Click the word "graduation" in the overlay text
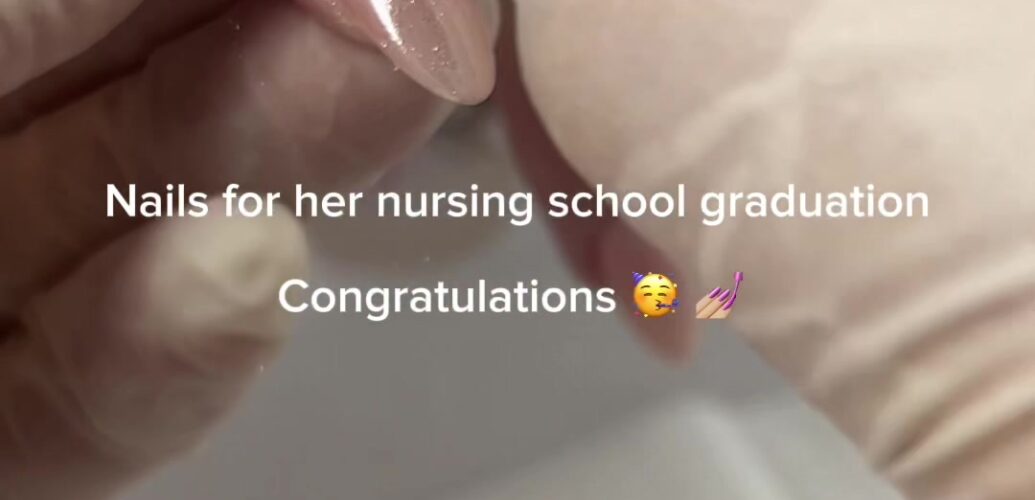 [814, 204]
